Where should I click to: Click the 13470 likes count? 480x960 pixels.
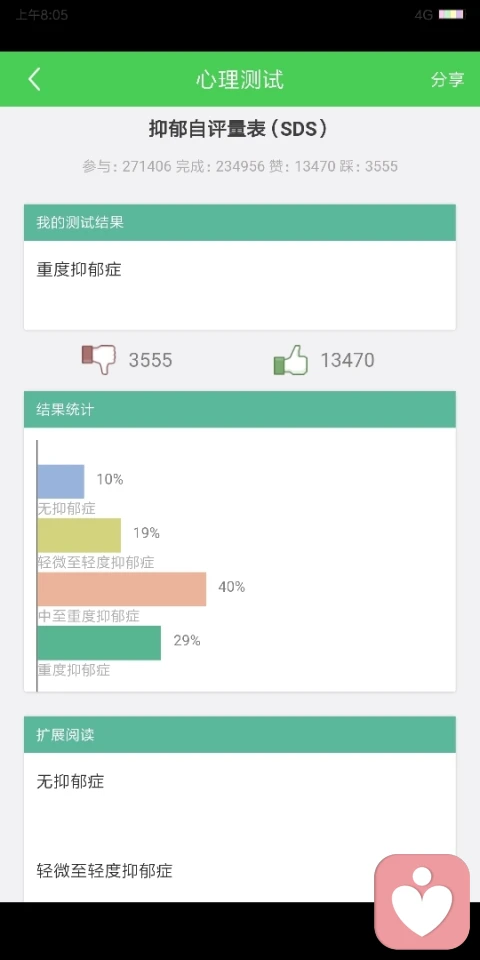pyautogui.click(x=347, y=360)
